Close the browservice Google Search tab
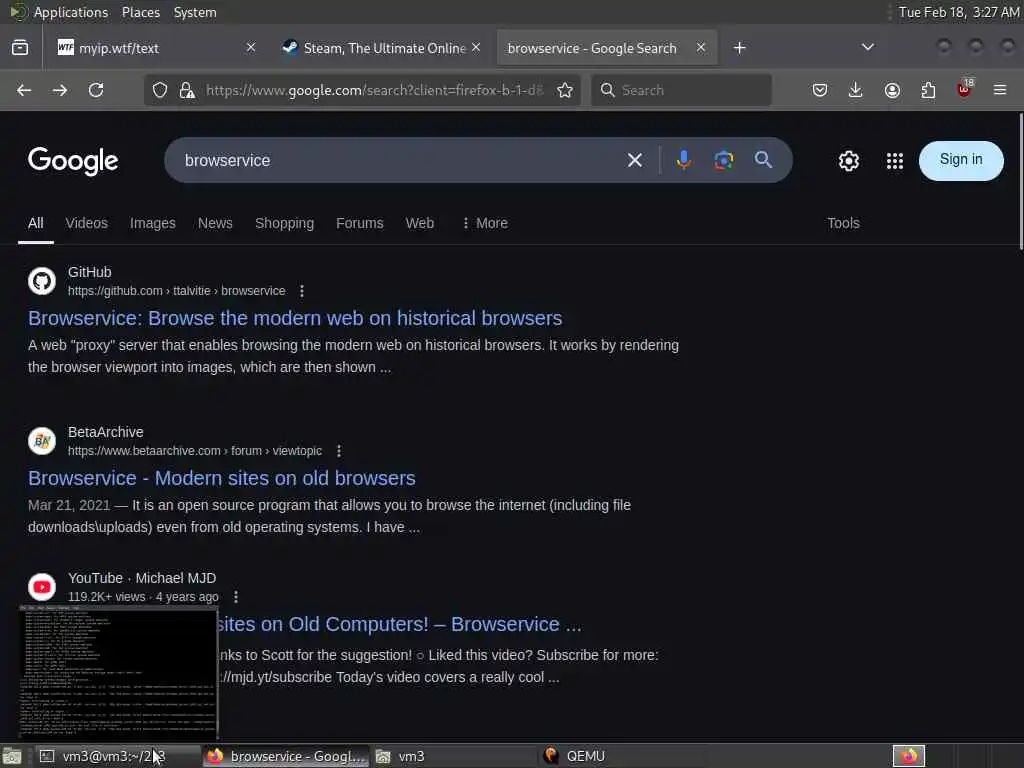The image size is (1024, 768). coord(701,47)
